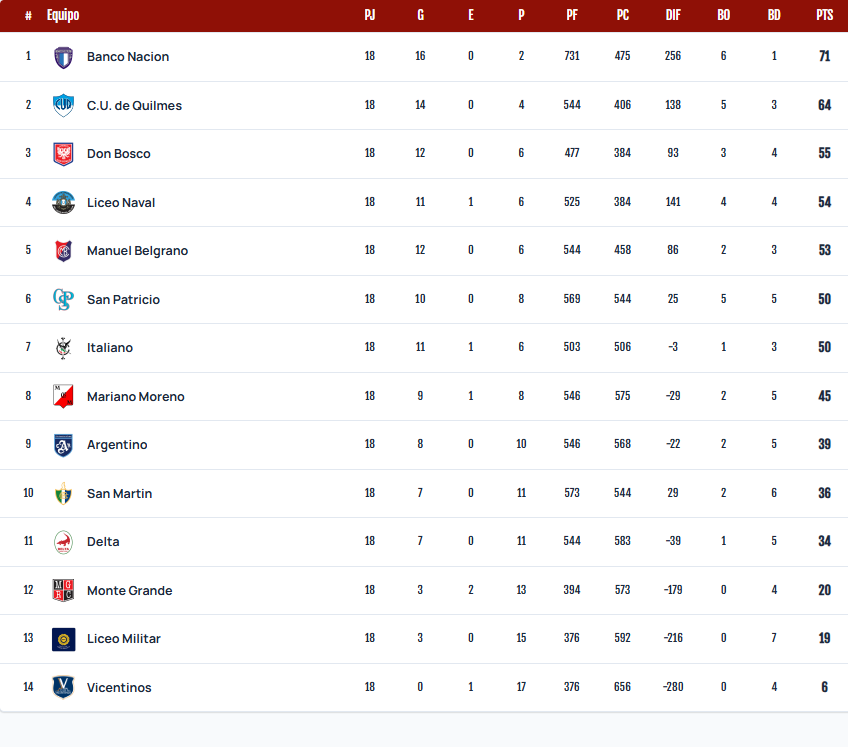Click the Manuel Belgrano shield icon
The height and width of the screenshot is (747, 848).
click(63, 251)
